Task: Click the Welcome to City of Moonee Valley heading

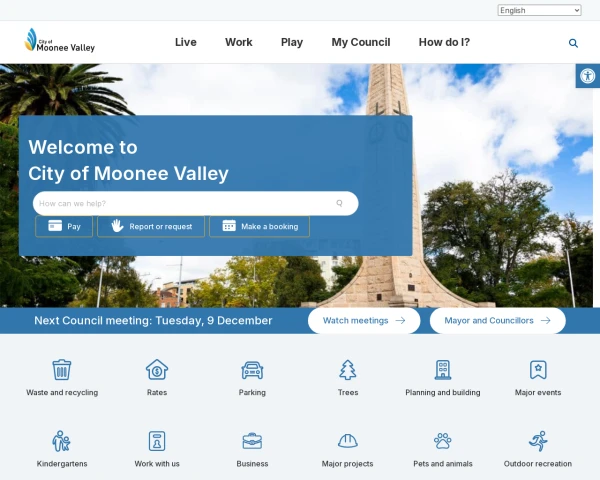Action: point(128,160)
